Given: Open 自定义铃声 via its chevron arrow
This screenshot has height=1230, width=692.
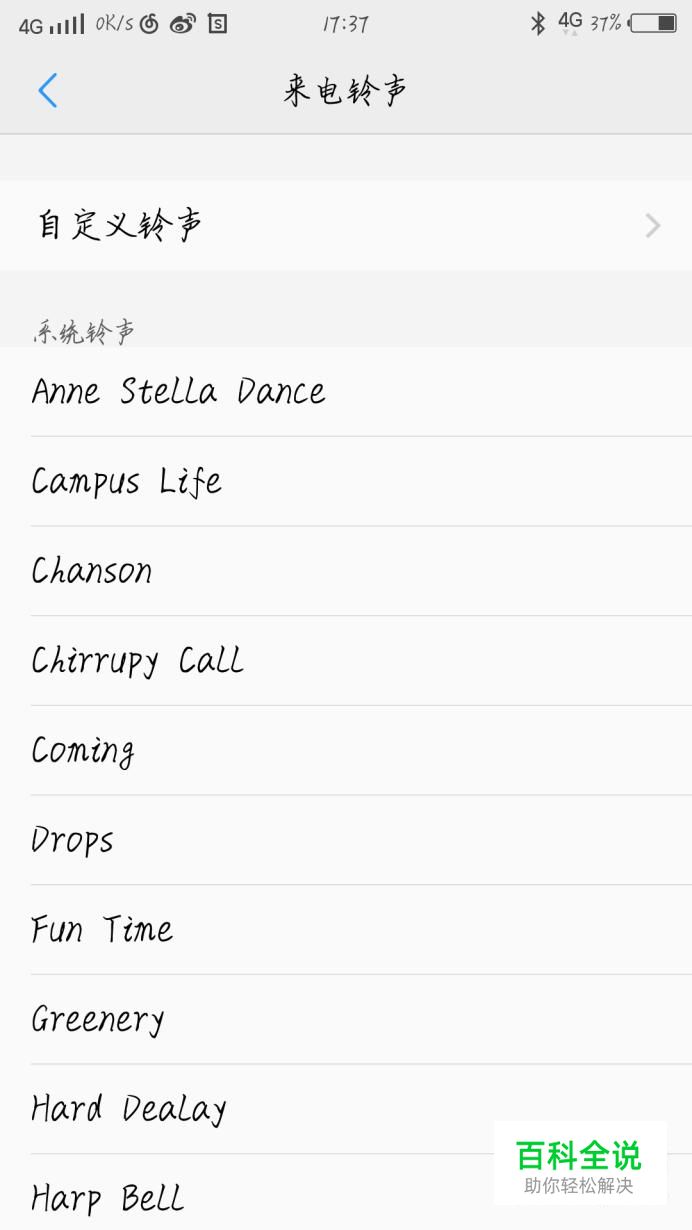Looking at the screenshot, I should 653,226.
